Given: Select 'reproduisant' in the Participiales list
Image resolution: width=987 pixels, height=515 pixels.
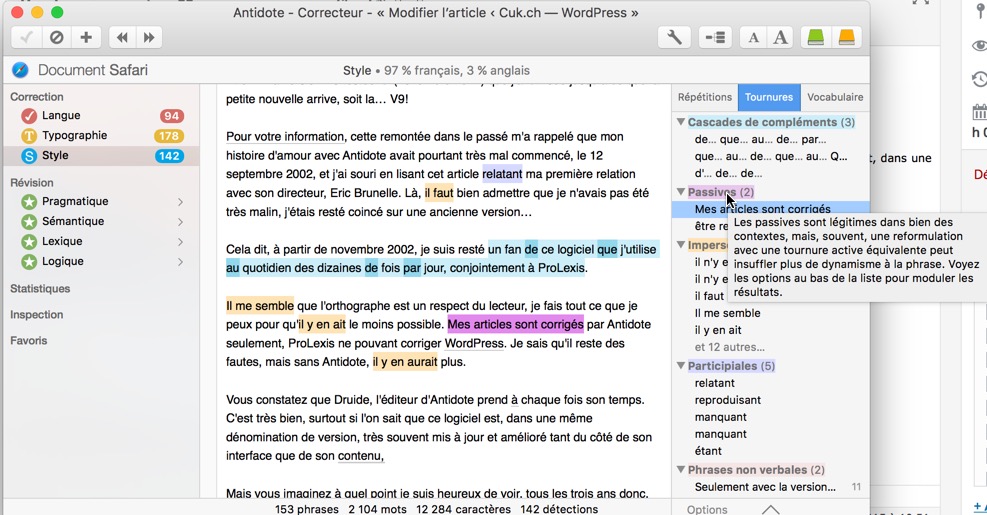Looking at the screenshot, I should (x=728, y=400).
